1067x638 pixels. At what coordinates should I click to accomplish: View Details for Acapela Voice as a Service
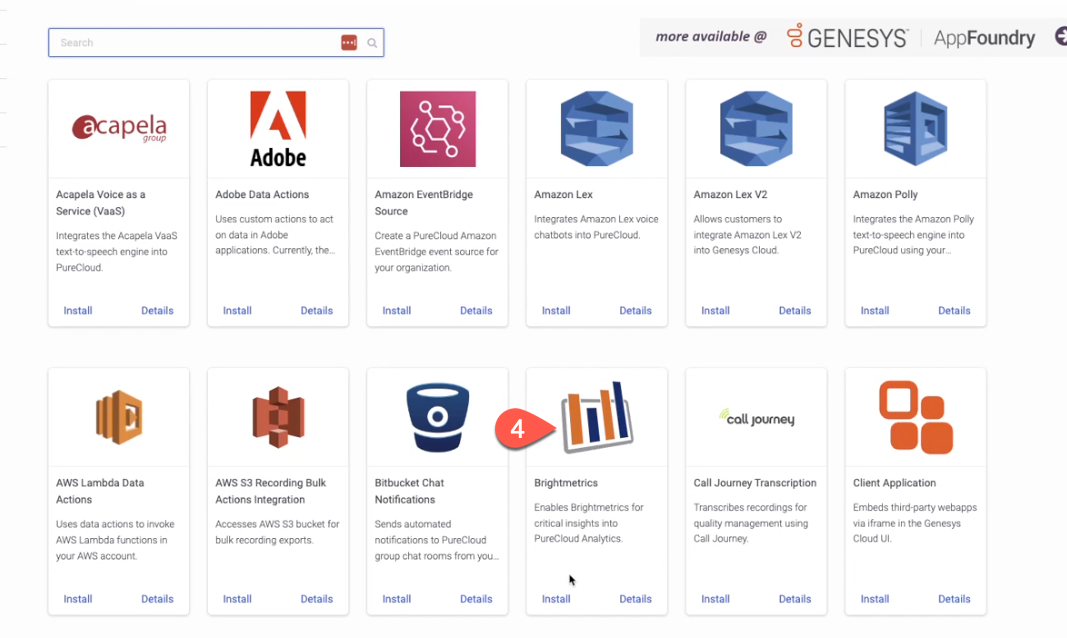click(157, 310)
